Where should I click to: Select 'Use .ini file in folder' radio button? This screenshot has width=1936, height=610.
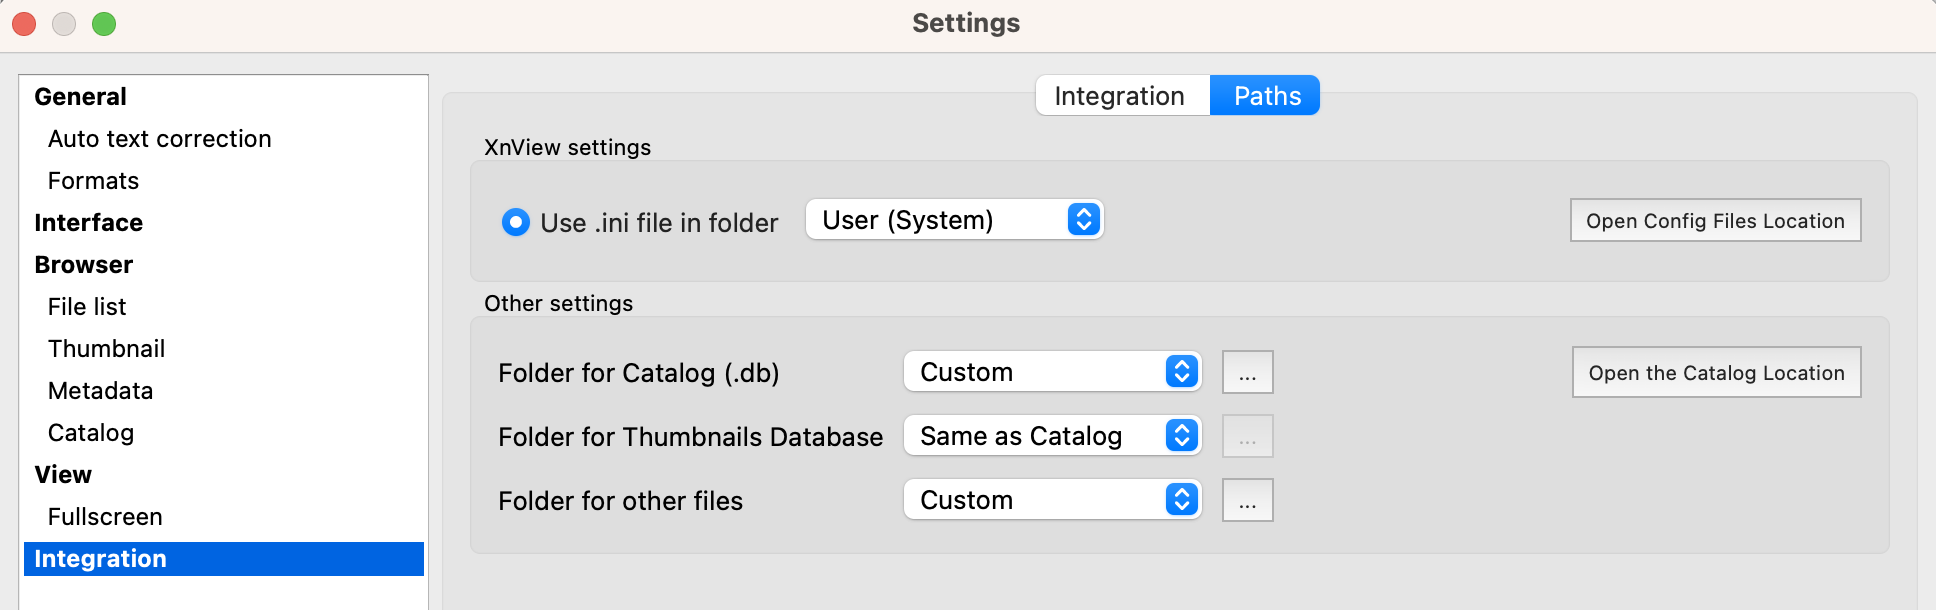pyautogui.click(x=516, y=222)
